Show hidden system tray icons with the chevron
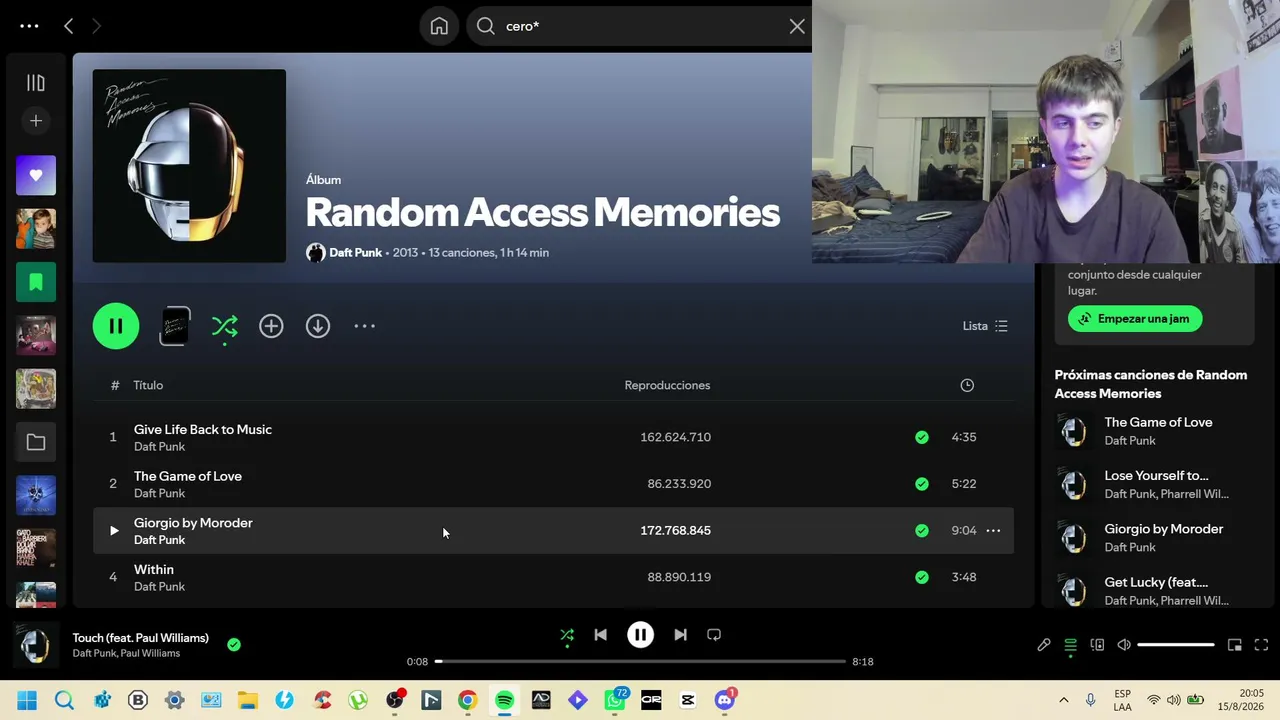This screenshot has width=1280, height=720. click(1063, 701)
